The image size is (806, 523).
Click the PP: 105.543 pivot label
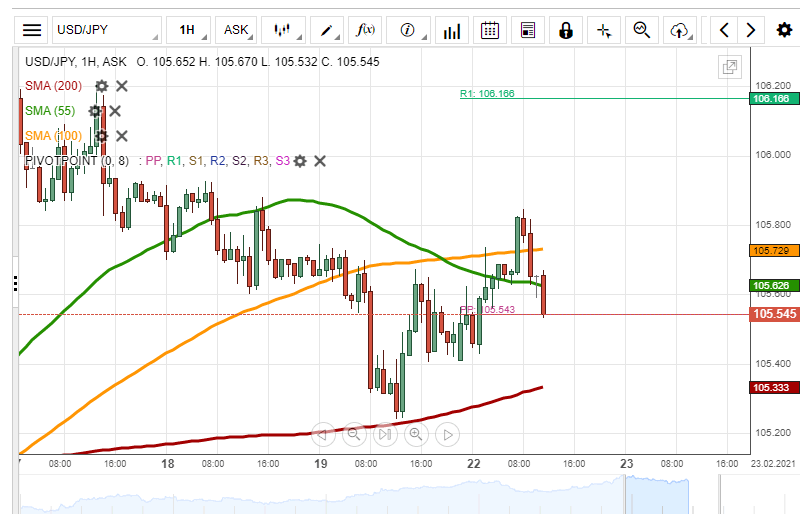[487, 310]
